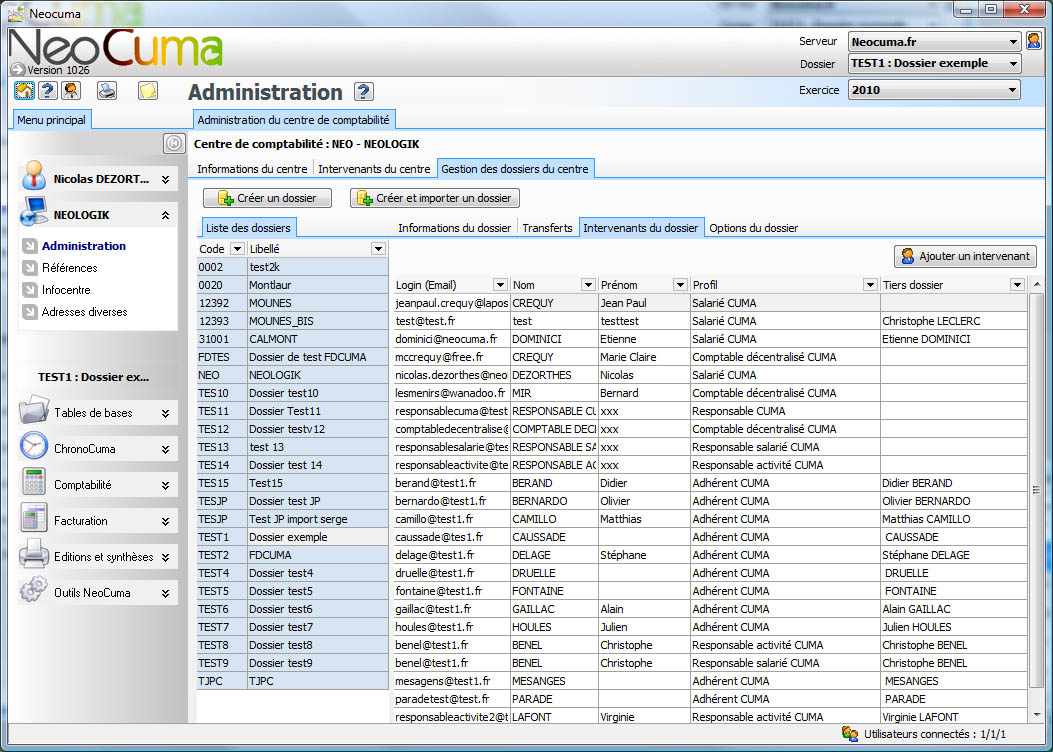Open the Informations du dossier tab
Image resolution: width=1053 pixels, height=752 pixels.
[x=455, y=228]
